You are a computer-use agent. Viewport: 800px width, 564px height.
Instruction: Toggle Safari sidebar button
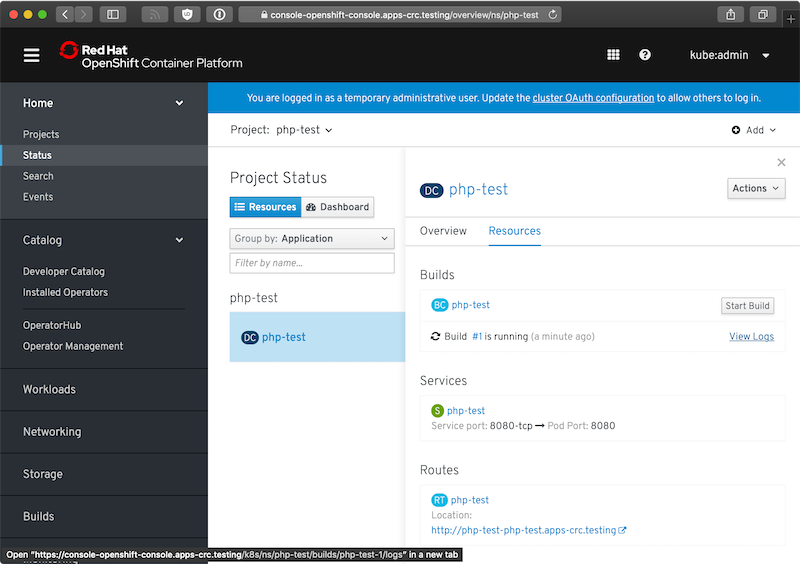[x=113, y=14]
